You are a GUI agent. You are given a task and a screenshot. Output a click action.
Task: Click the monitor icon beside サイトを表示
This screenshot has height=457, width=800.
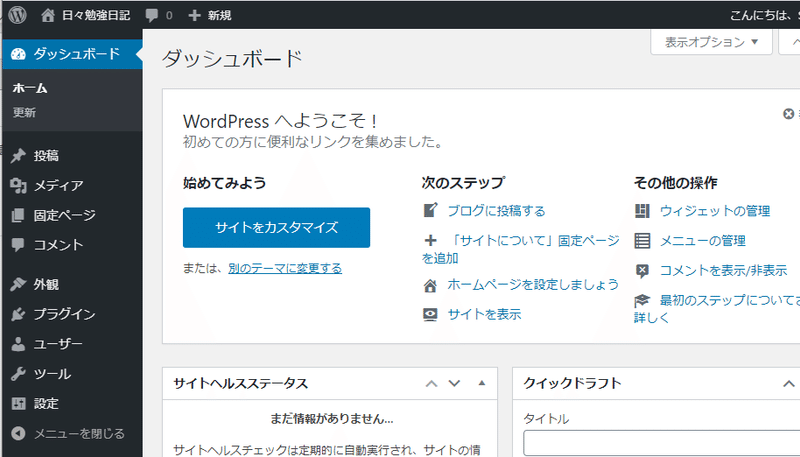point(430,315)
